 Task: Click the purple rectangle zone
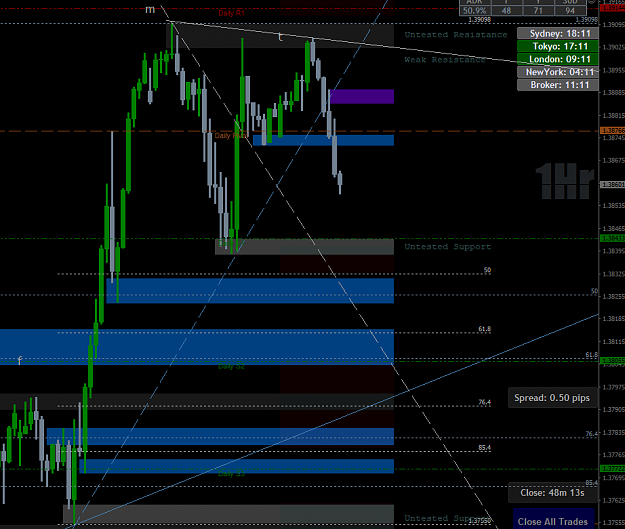coord(362,96)
